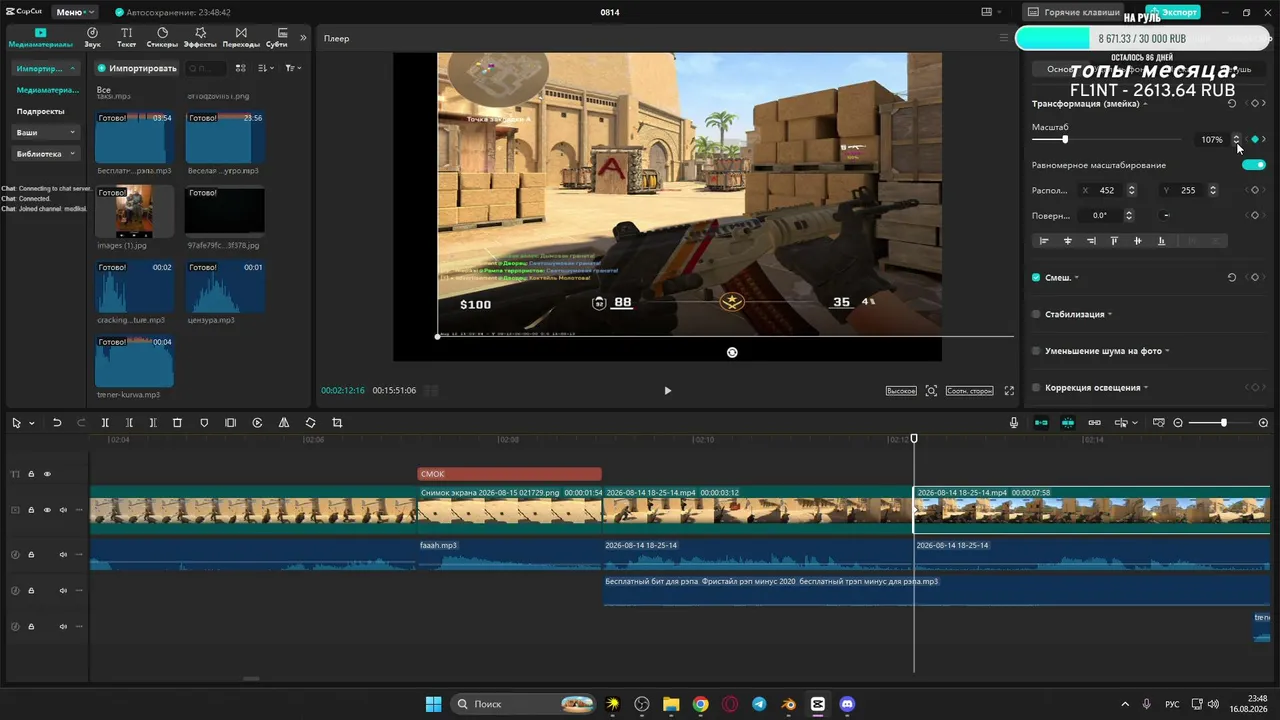Switch to the Эффекты tab
The image size is (1280, 720).
click(x=200, y=38)
